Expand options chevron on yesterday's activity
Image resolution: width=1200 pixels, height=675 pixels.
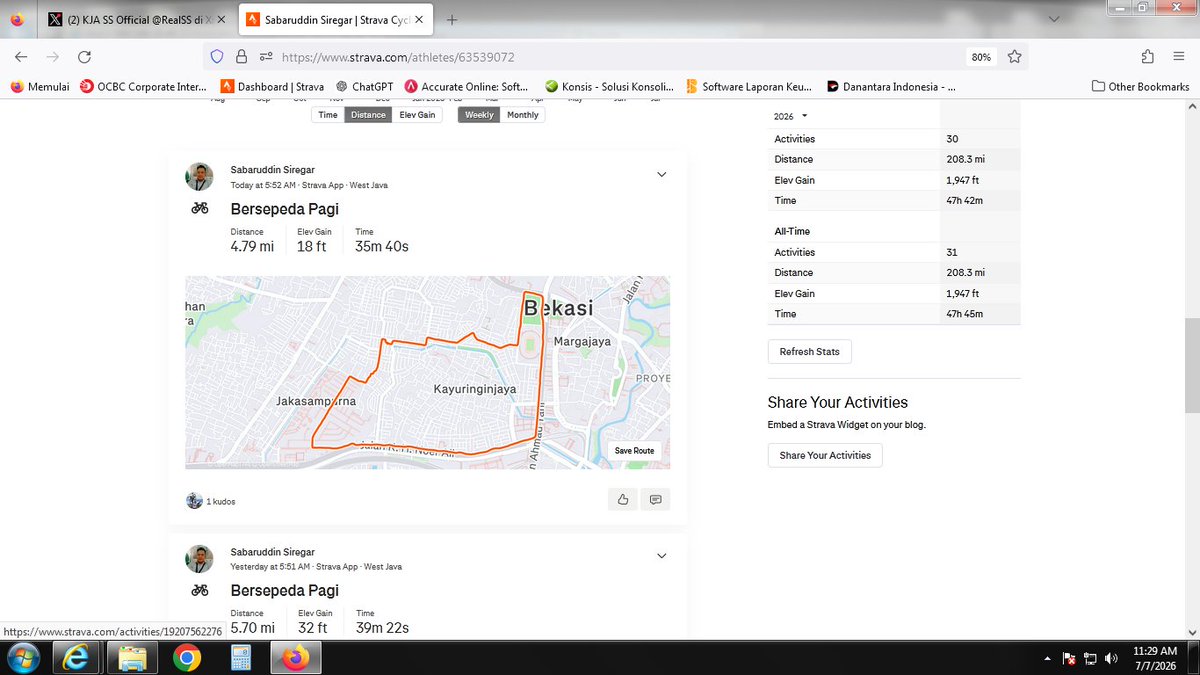click(x=661, y=555)
